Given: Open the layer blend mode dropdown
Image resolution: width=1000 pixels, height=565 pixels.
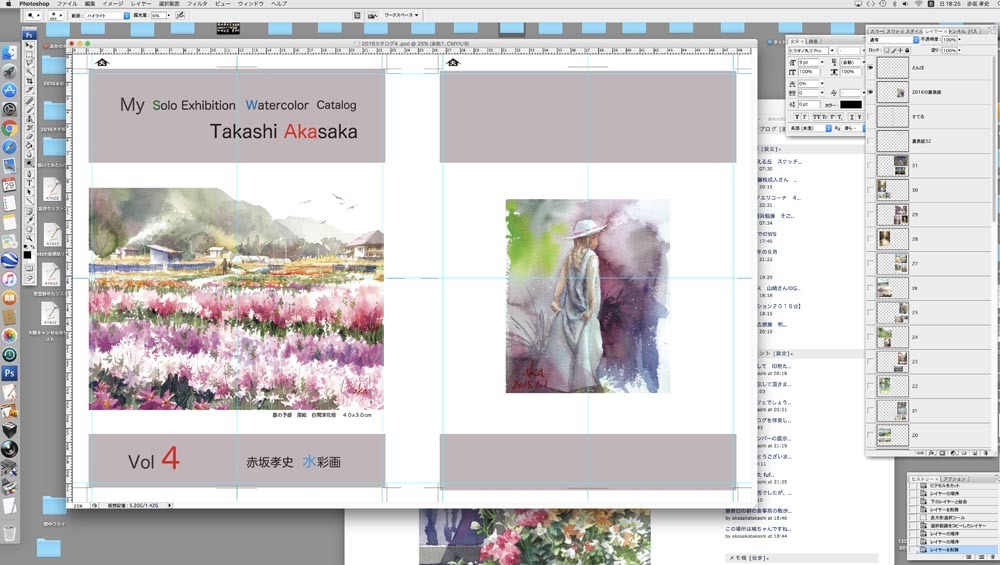Looking at the screenshot, I should [x=893, y=40].
